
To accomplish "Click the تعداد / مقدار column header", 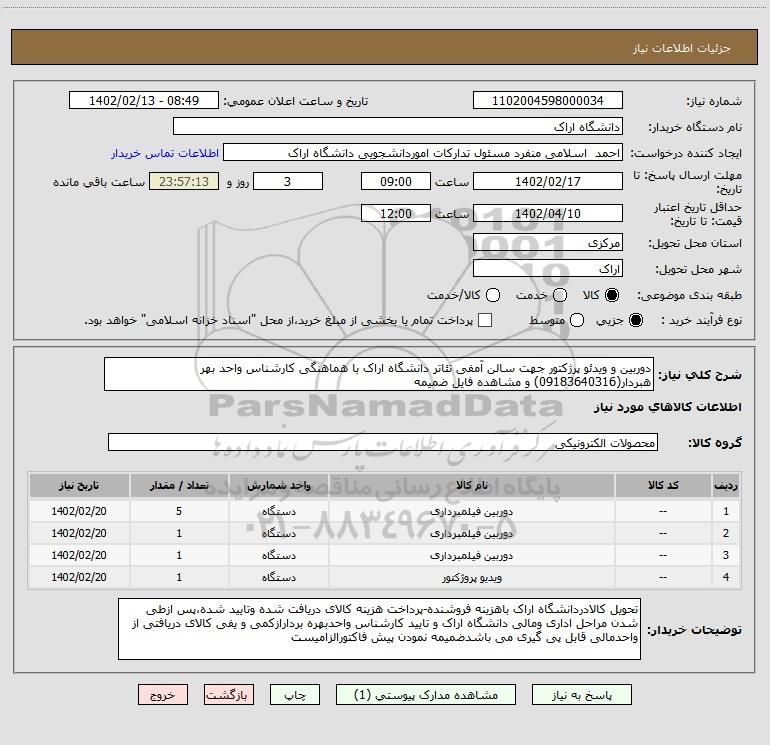I will (x=179, y=486).
